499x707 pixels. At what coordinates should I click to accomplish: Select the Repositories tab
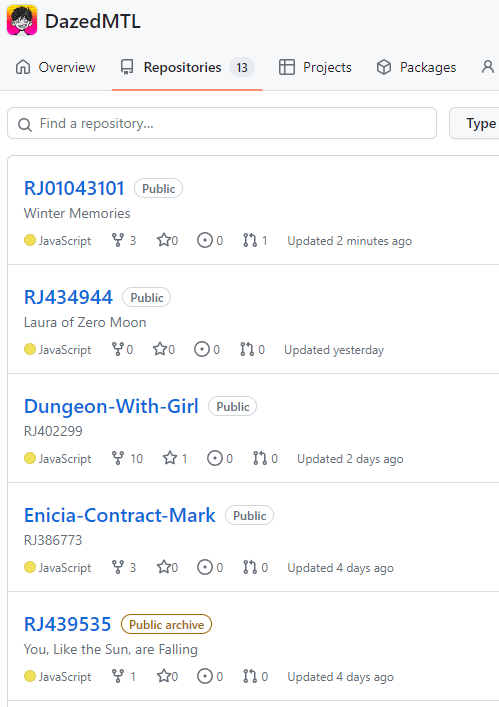coord(187,67)
